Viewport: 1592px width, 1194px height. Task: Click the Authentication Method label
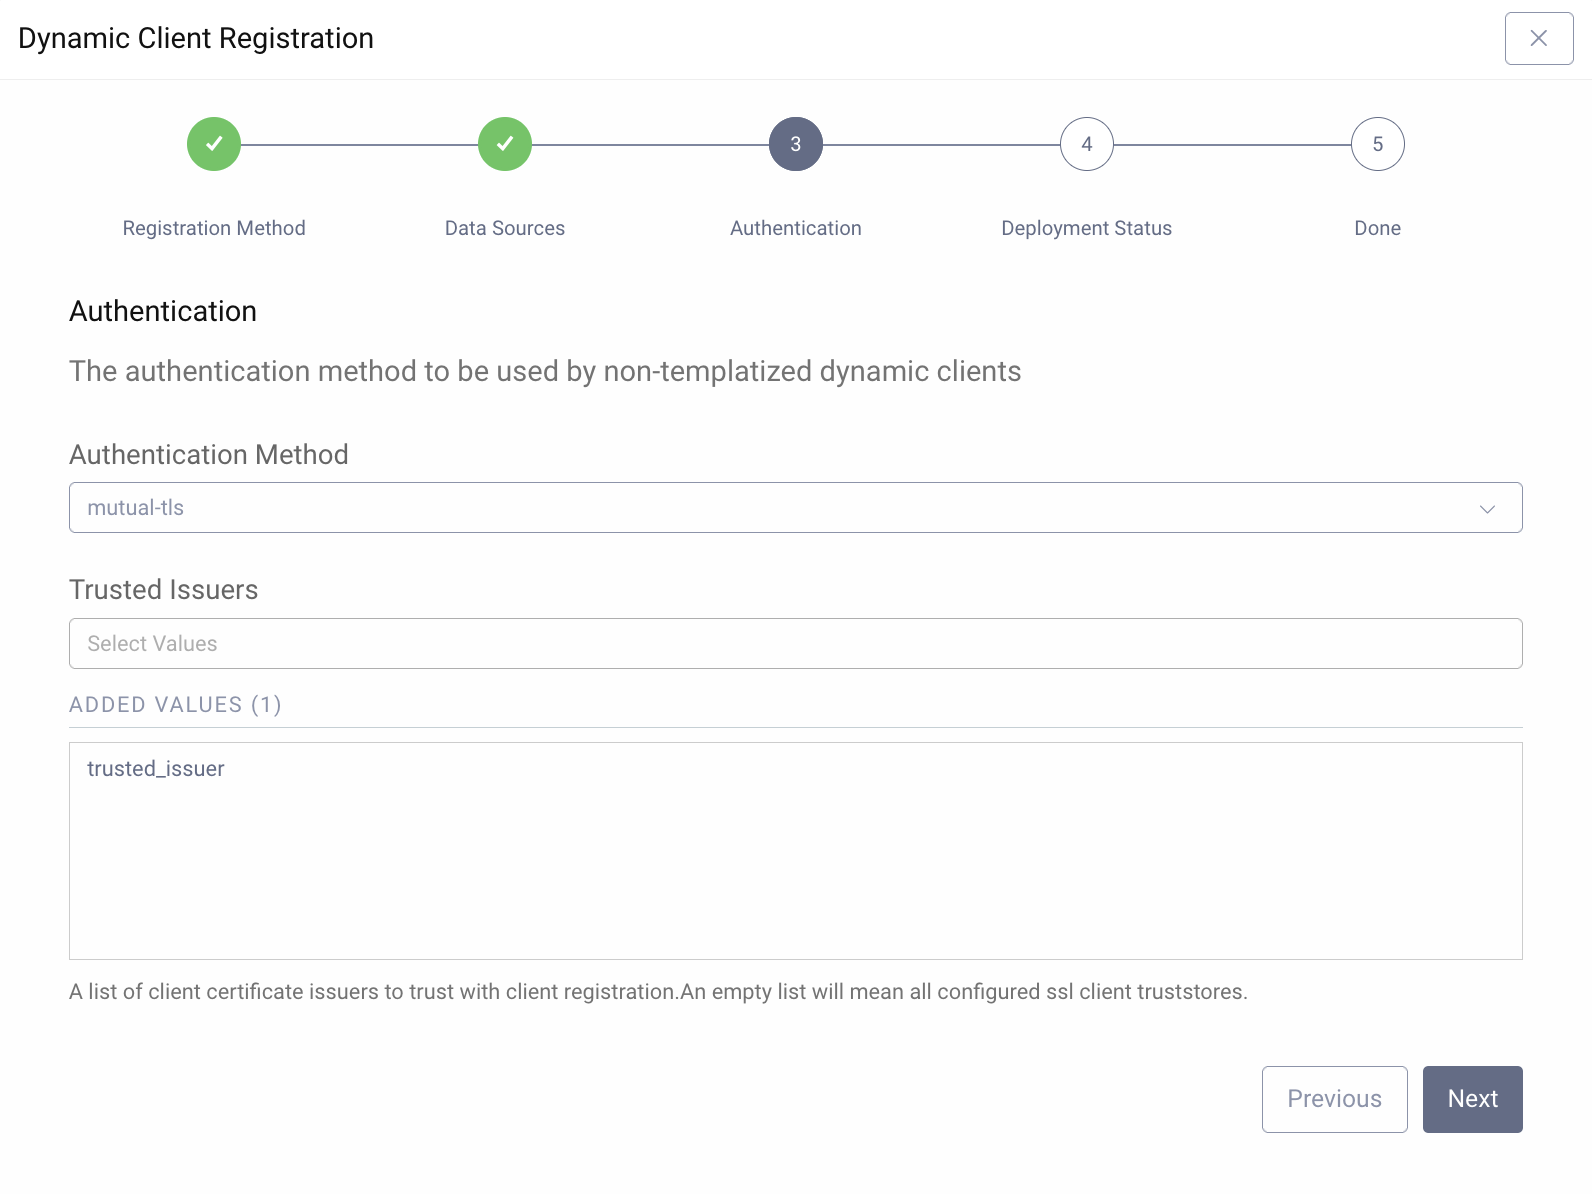click(209, 455)
